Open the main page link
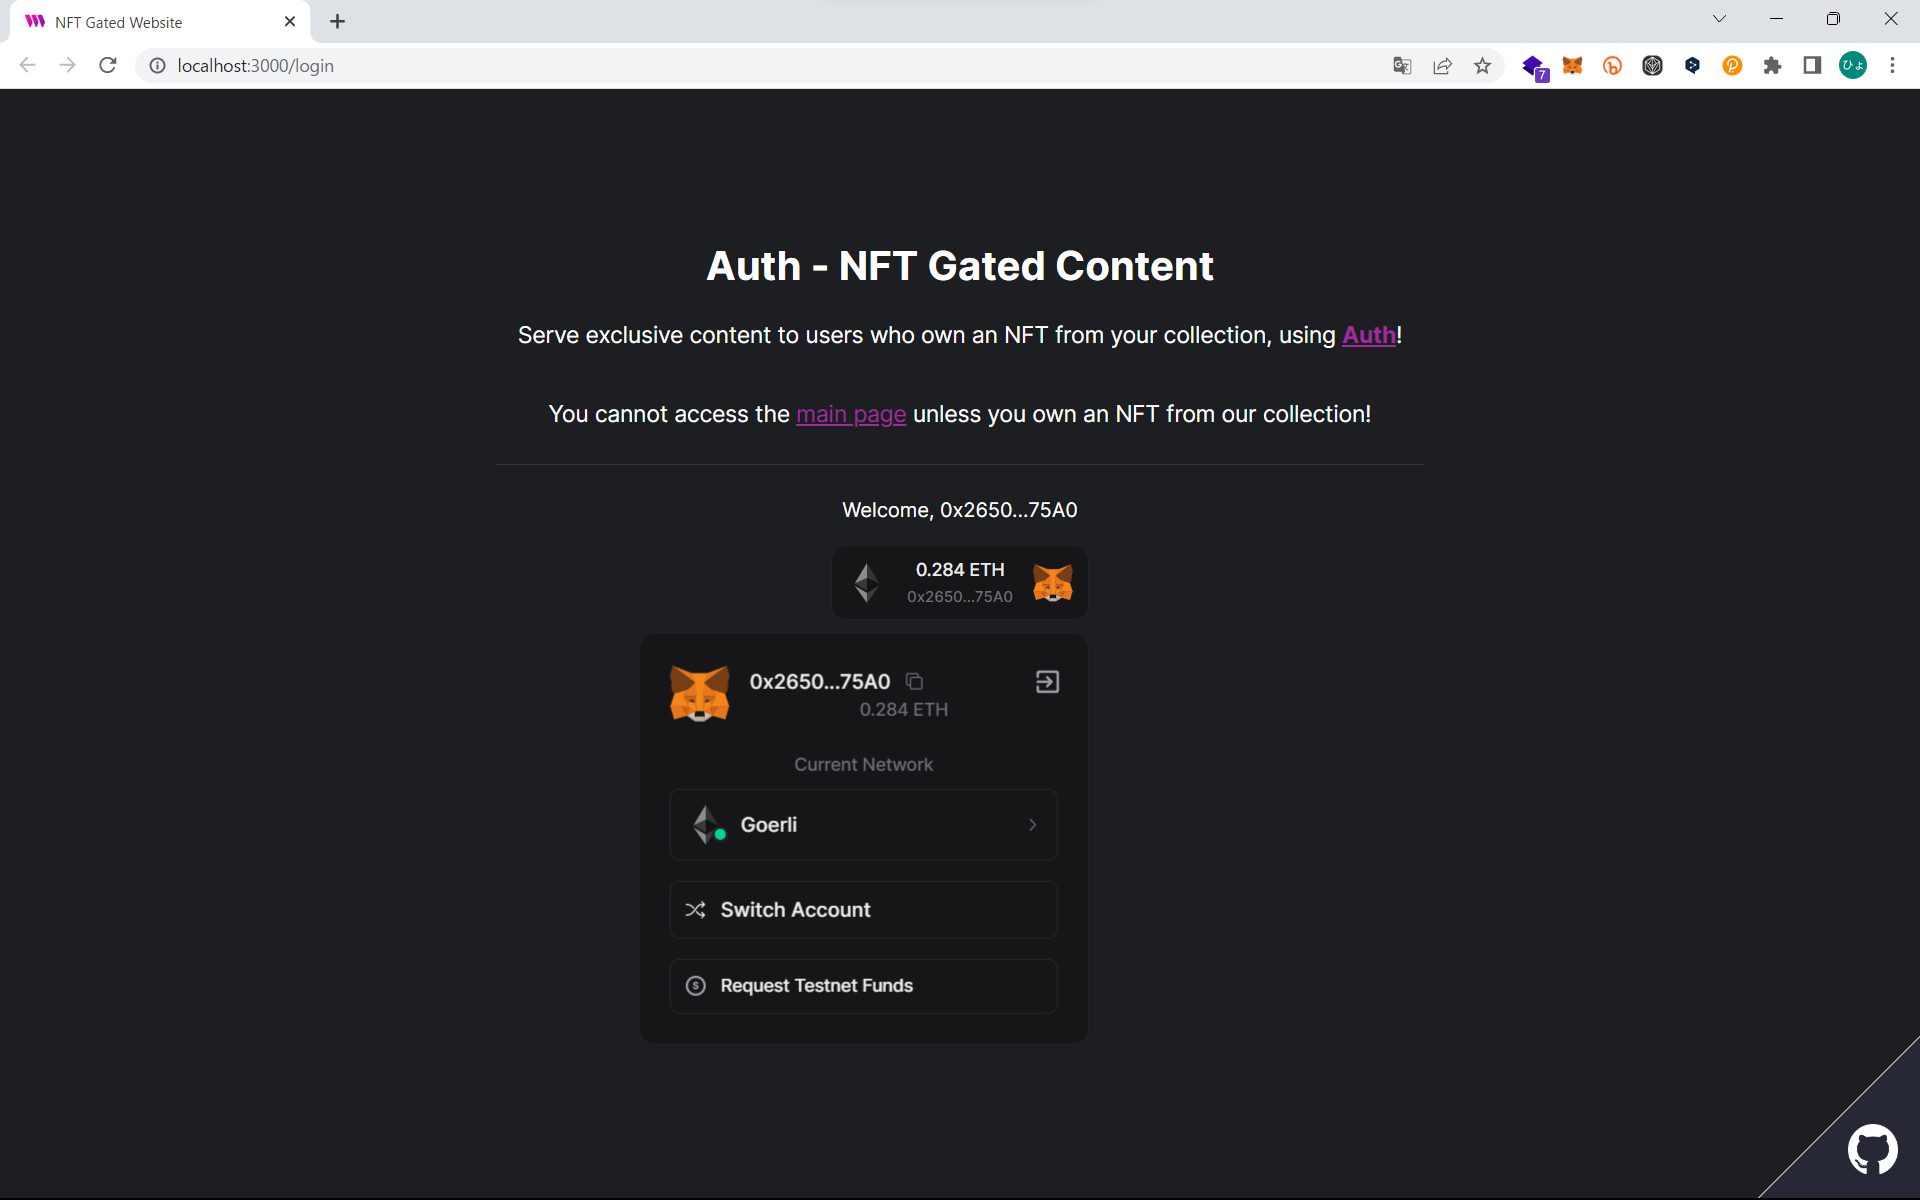The height and width of the screenshot is (1200, 1920). click(850, 414)
